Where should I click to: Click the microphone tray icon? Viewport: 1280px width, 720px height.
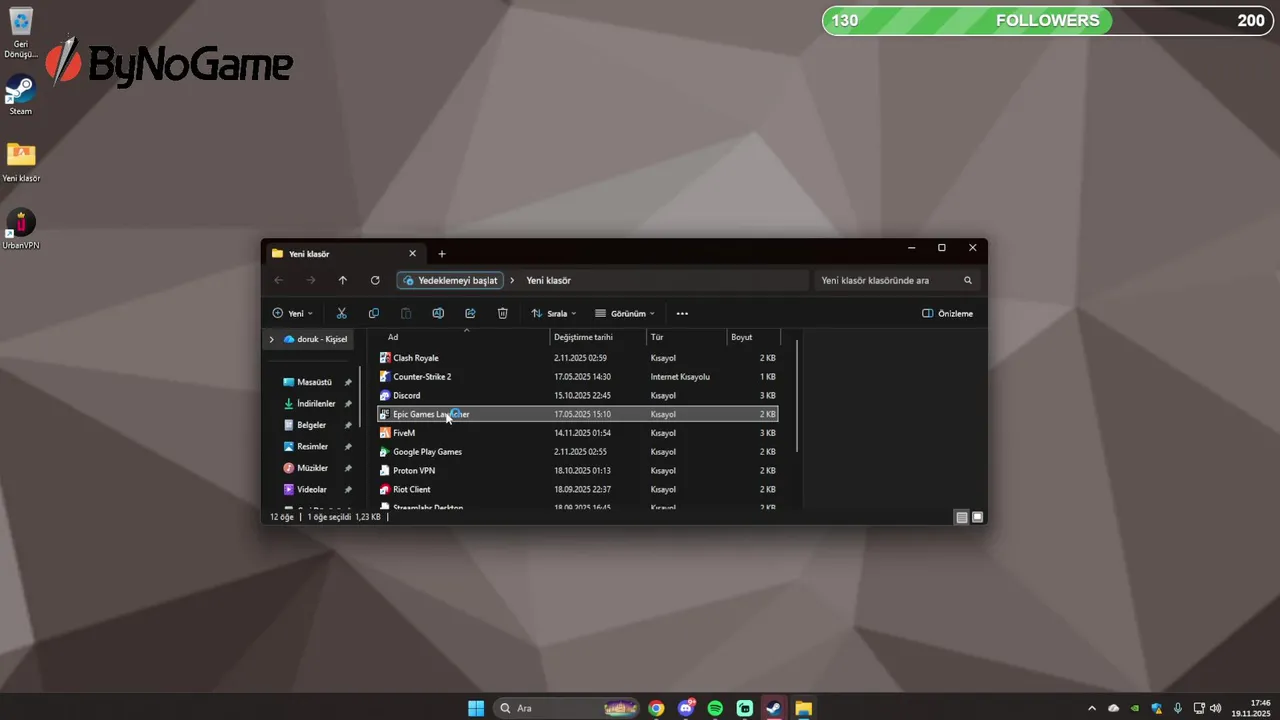click(x=1178, y=708)
